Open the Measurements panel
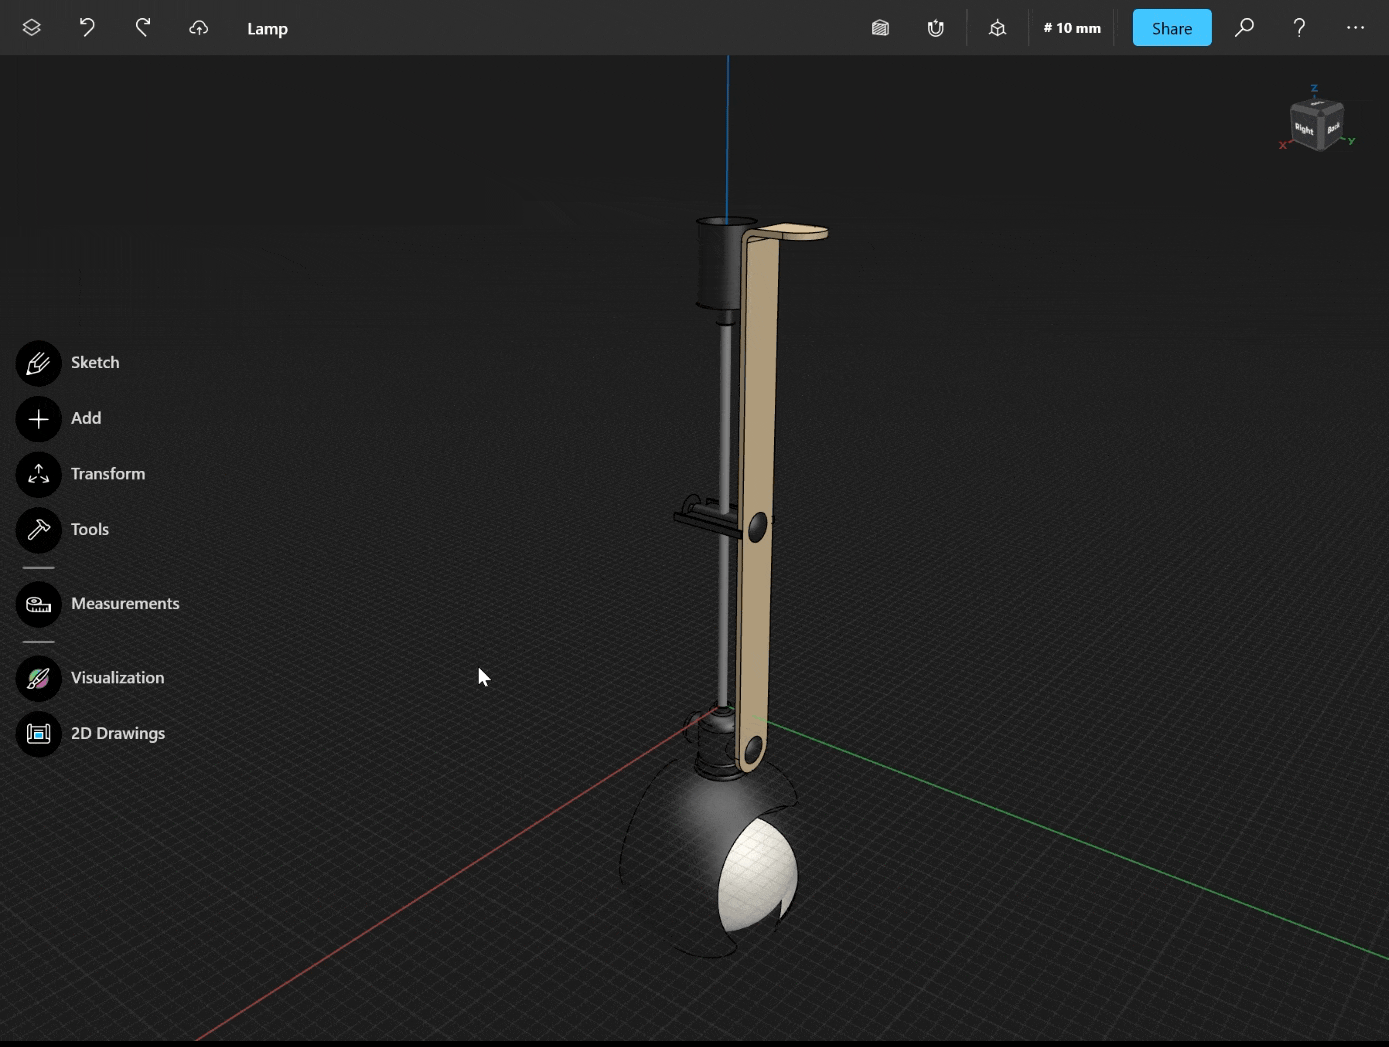The height and width of the screenshot is (1047, 1389). (38, 604)
